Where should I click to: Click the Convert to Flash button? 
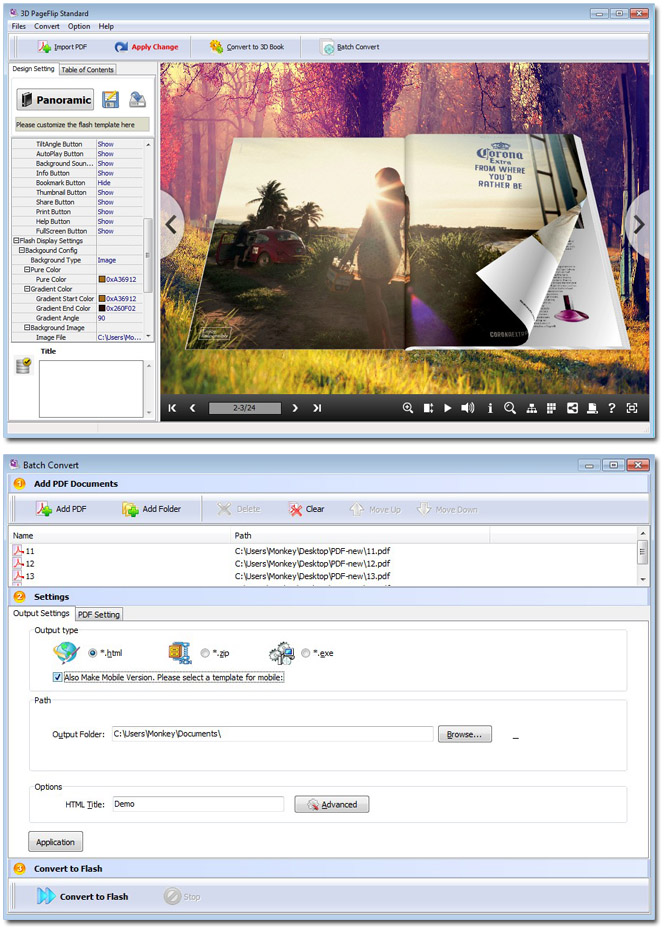(83, 897)
